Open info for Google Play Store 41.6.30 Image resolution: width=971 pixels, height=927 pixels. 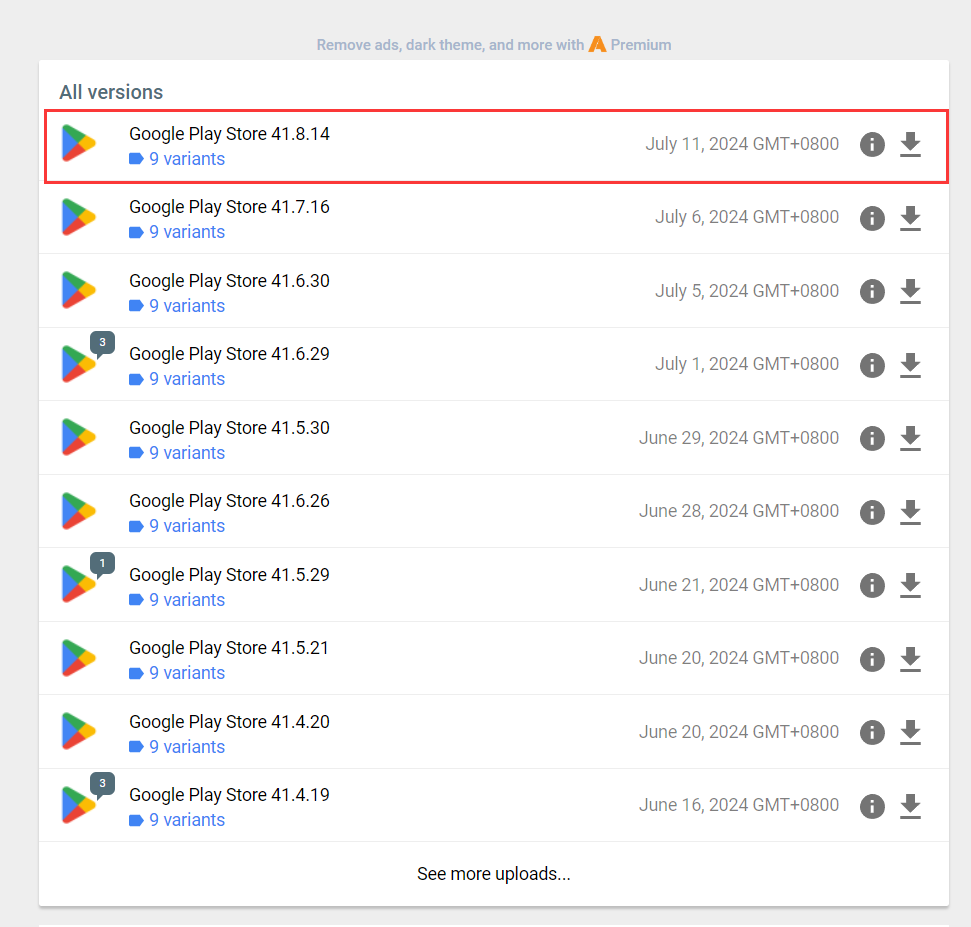point(872,291)
